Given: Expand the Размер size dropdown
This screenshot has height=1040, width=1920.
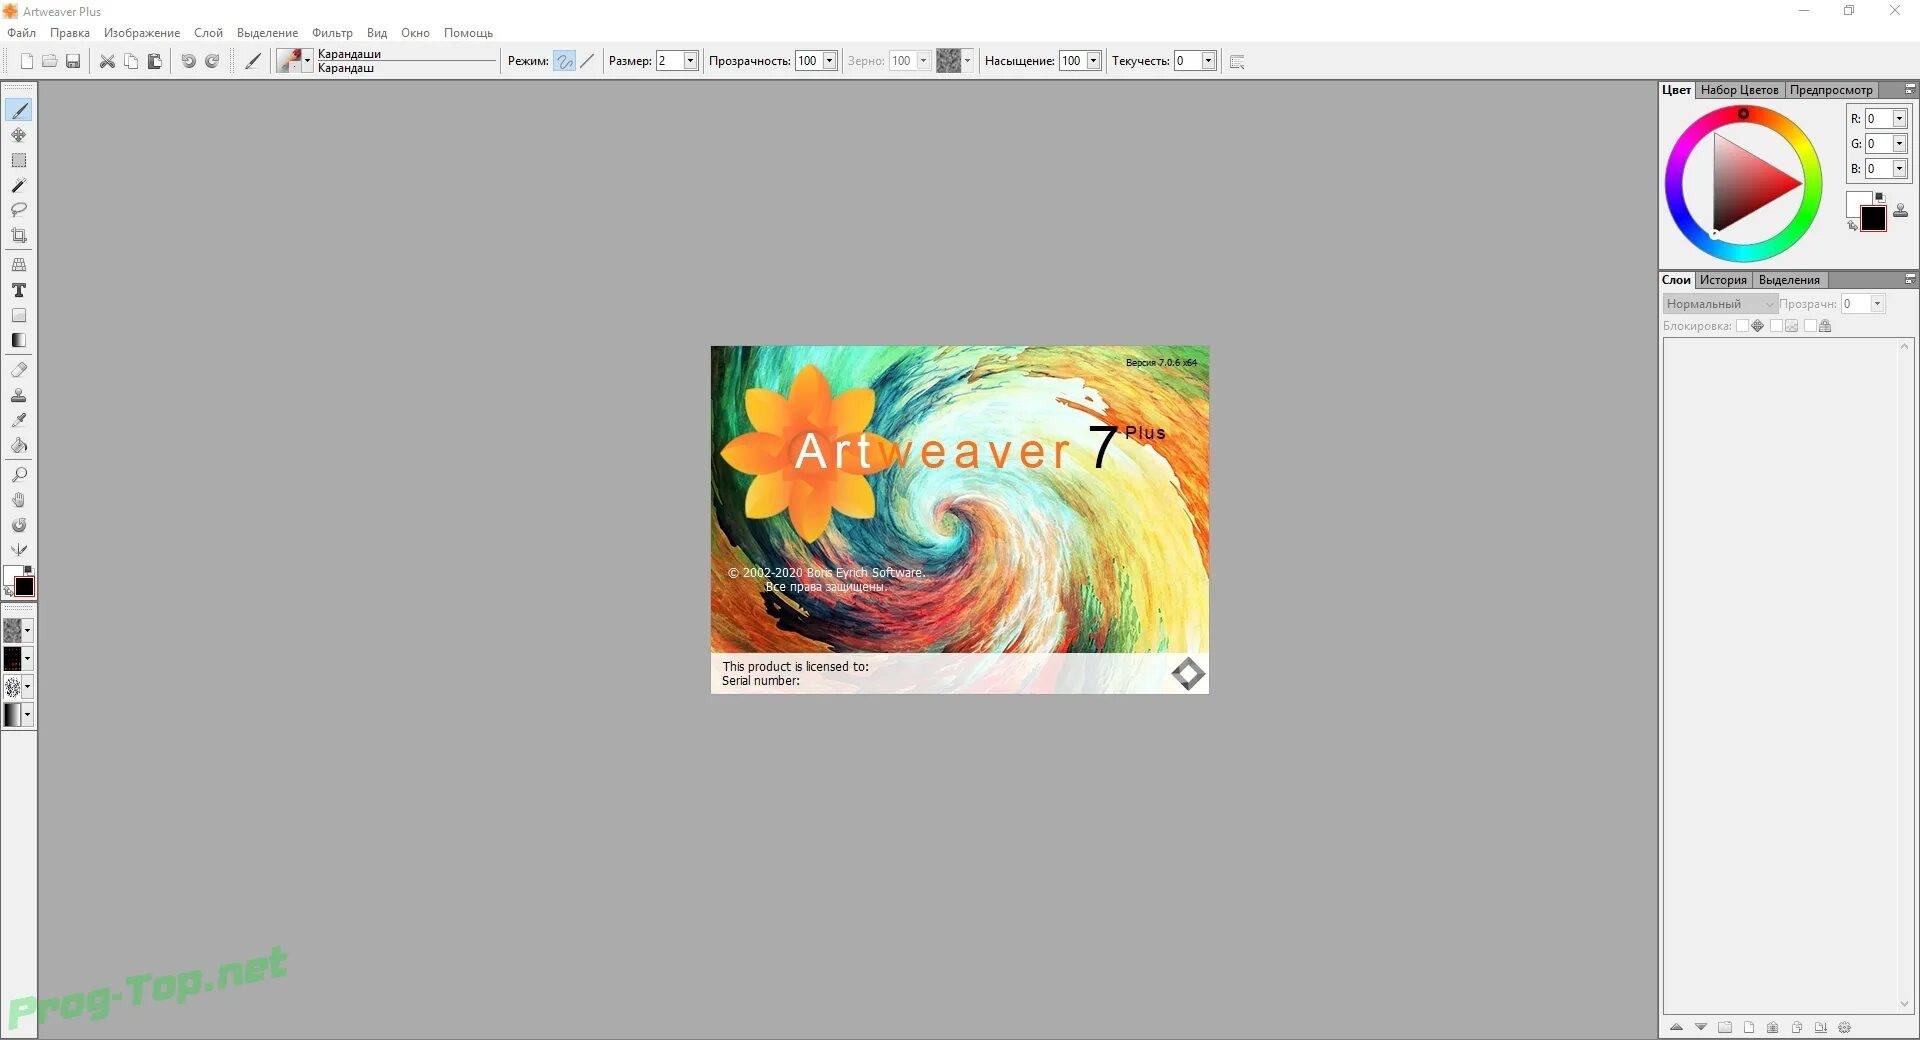Looking at the screenshot, I should coord(690,61).
